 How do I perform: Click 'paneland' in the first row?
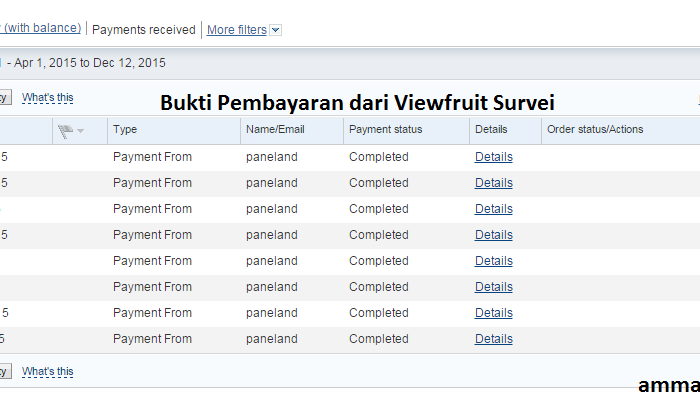pos(271,157)
